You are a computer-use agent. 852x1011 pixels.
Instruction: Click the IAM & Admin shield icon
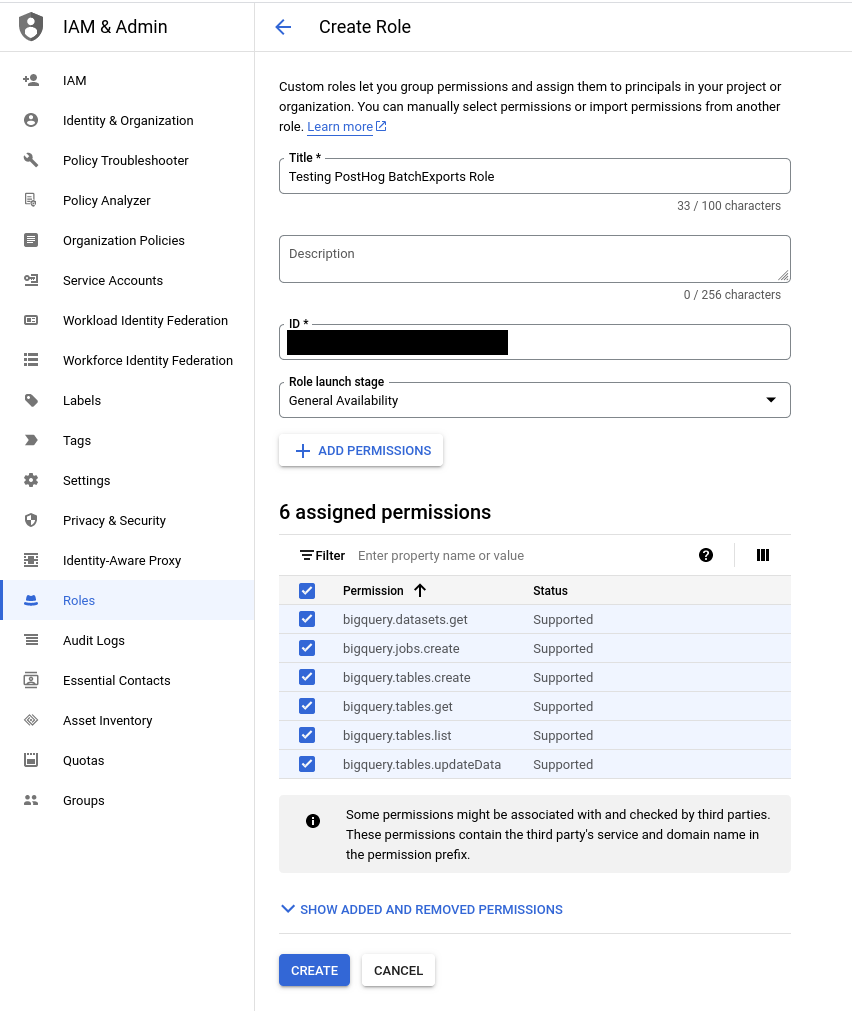30,26
